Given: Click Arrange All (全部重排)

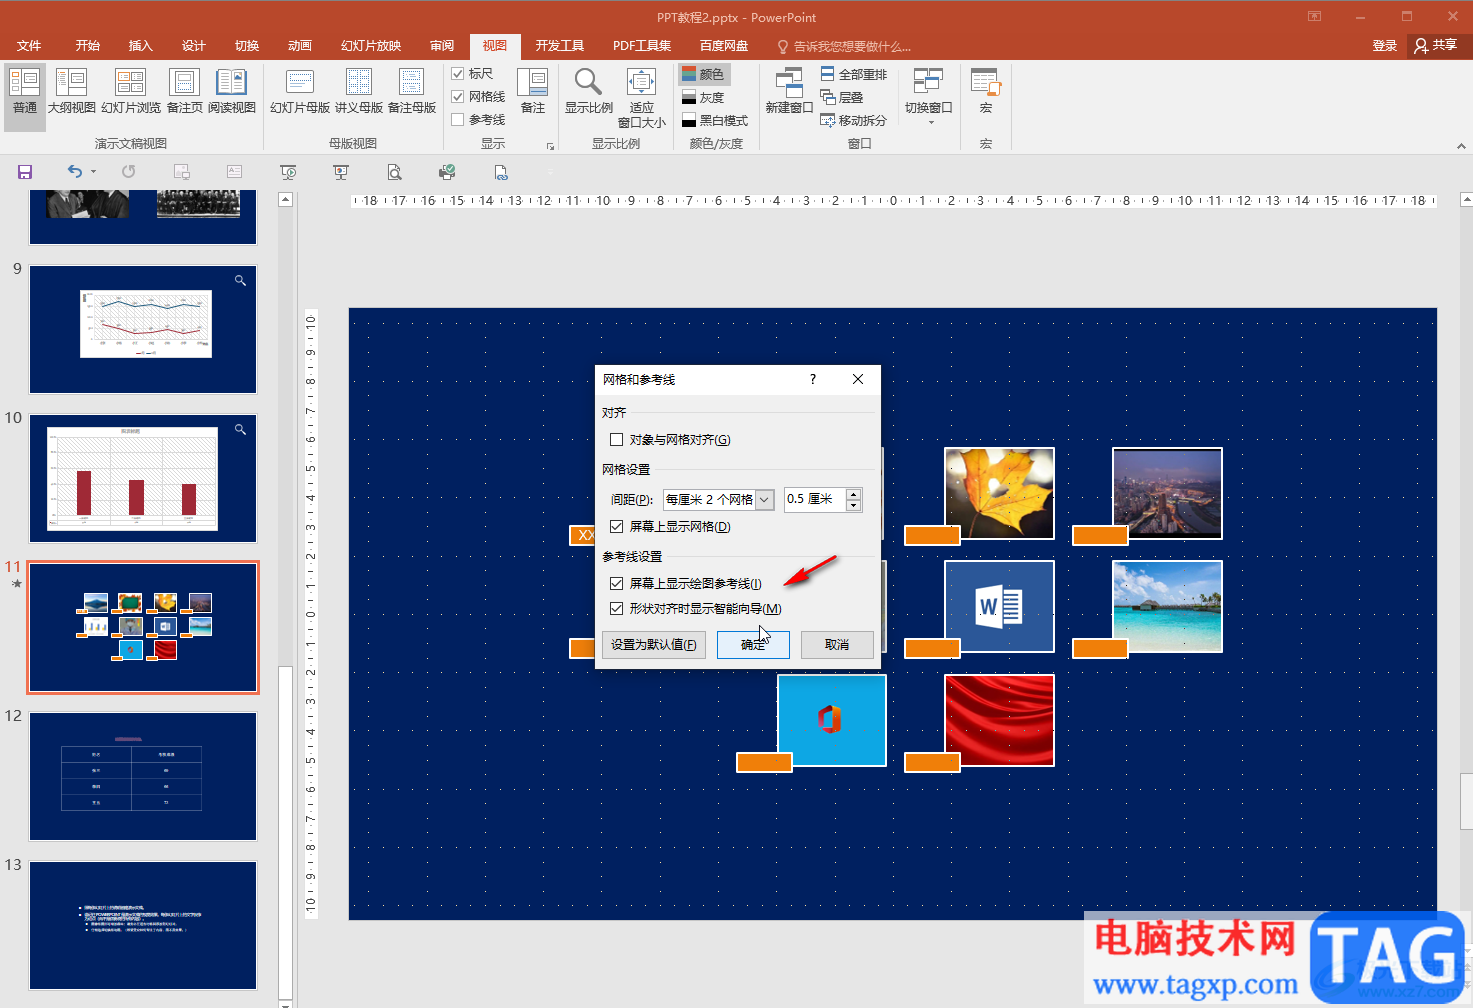Looking at the screenshot, I should tap(854, 74).
